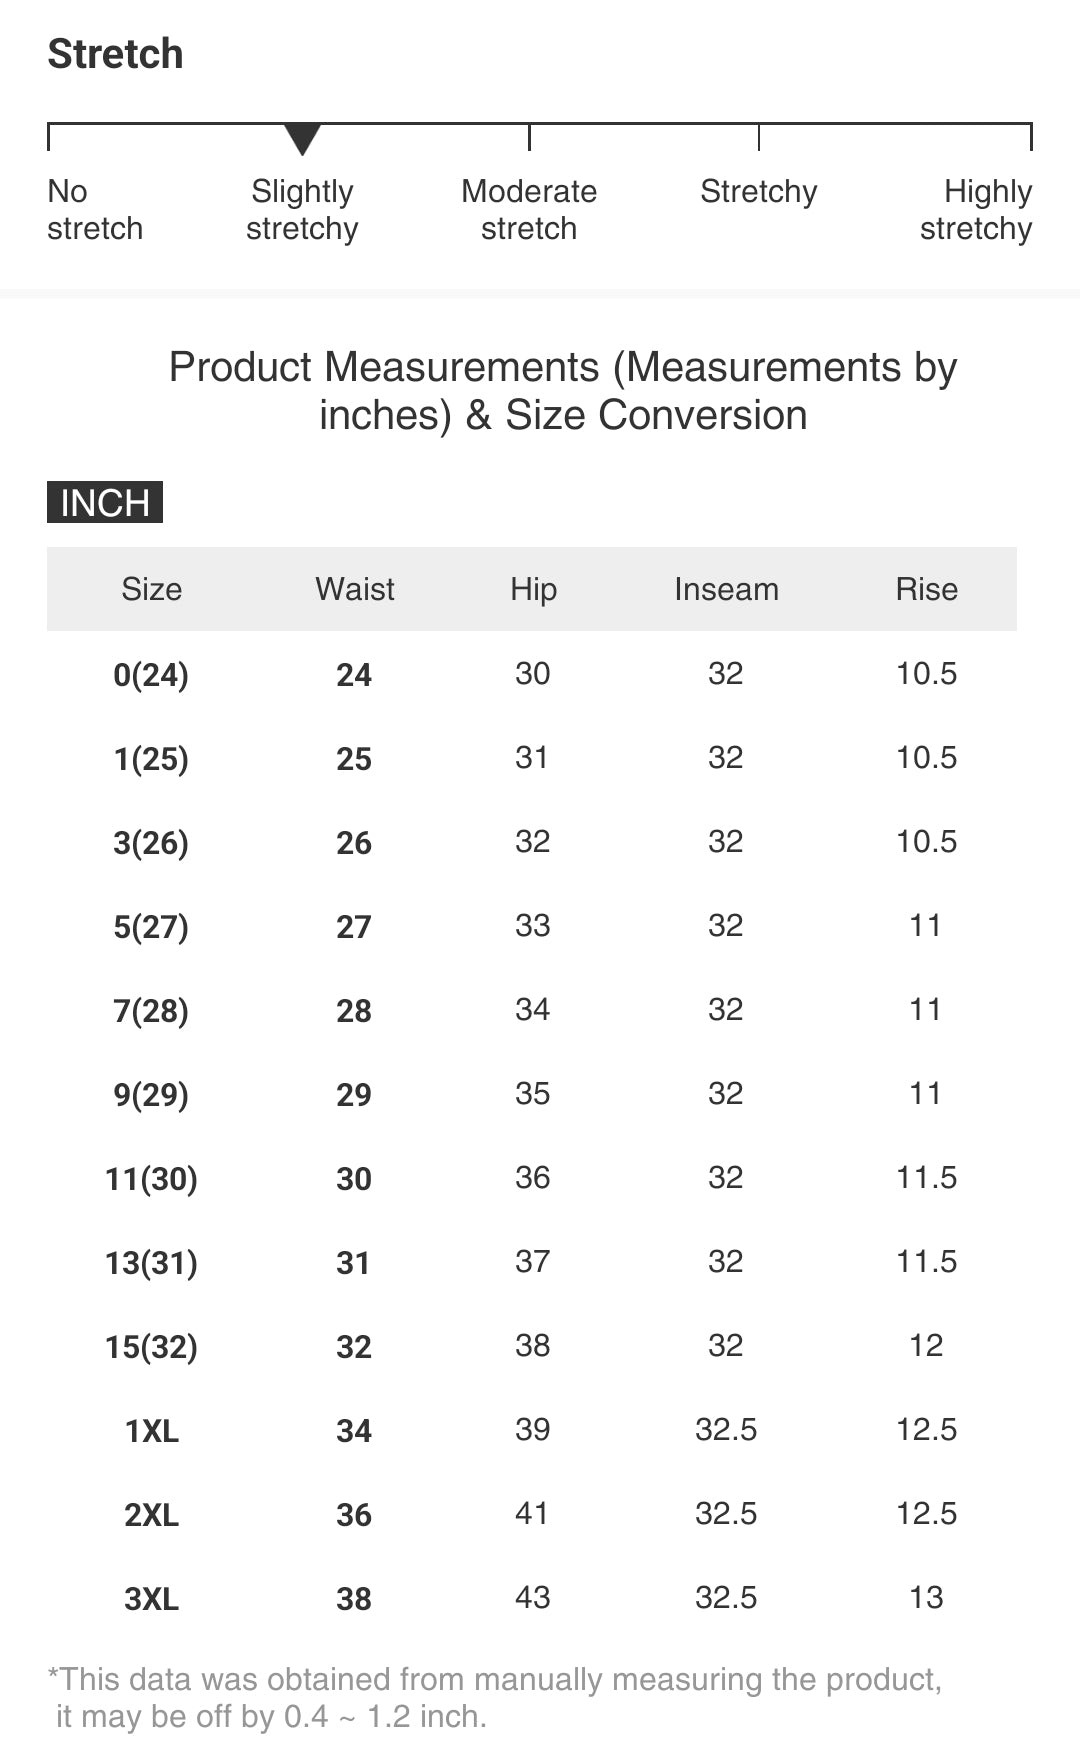The image size is (1080, 1752).
Task: Click the Product Measurements heading
Action: pyautogui.click(x=563, y=391)
